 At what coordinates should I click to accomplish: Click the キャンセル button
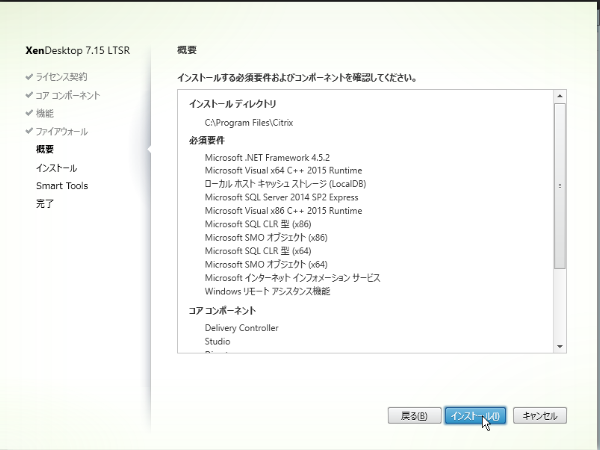[540, 416]
